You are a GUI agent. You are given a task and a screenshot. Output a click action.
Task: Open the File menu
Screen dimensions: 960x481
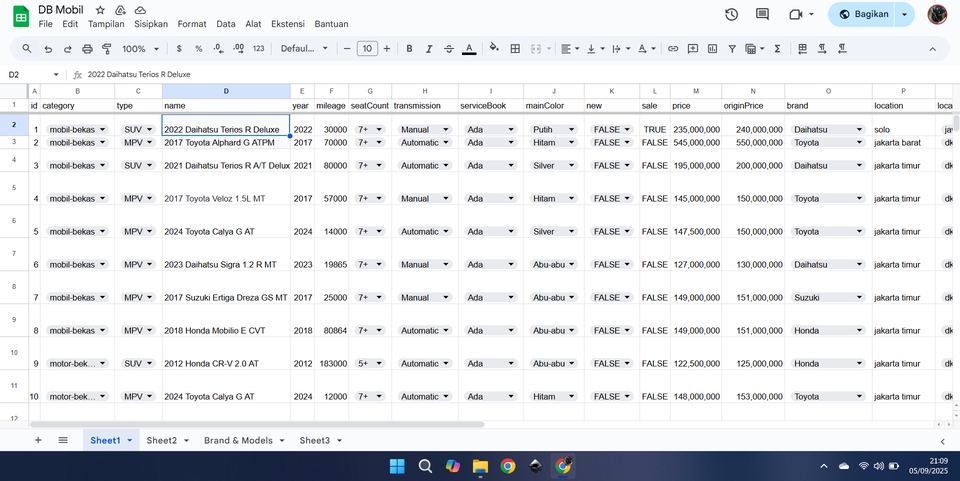click(x=45, y=24)
